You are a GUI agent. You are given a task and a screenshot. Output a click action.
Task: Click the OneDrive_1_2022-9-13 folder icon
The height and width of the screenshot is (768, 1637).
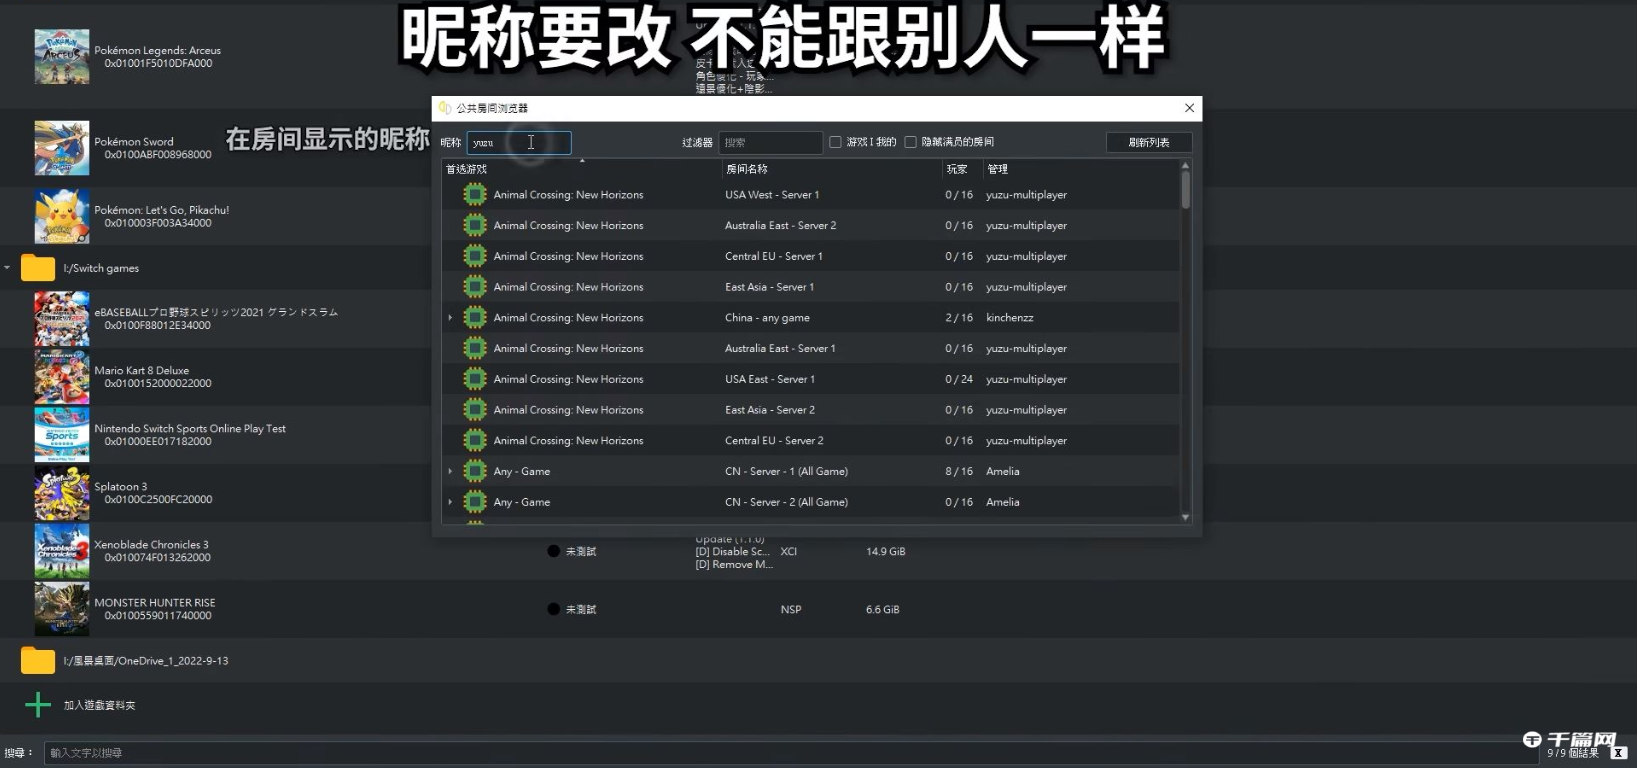coord(38,661)
